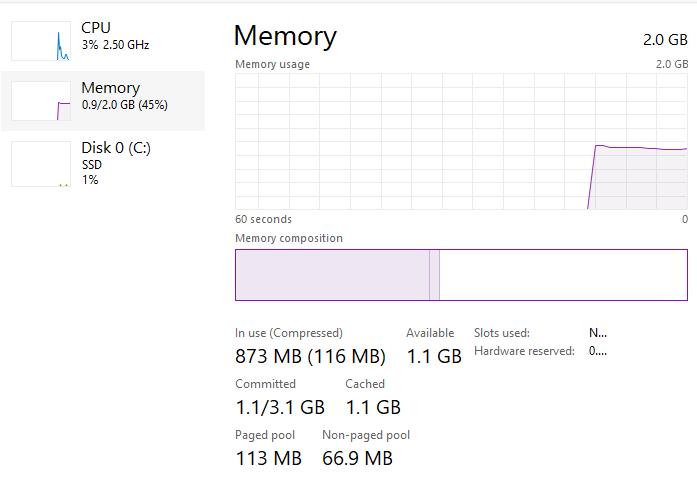The height and width of the screenshot is (481, 697).
Task: Select the CPU performance entry label
Action: click(96, 27)
